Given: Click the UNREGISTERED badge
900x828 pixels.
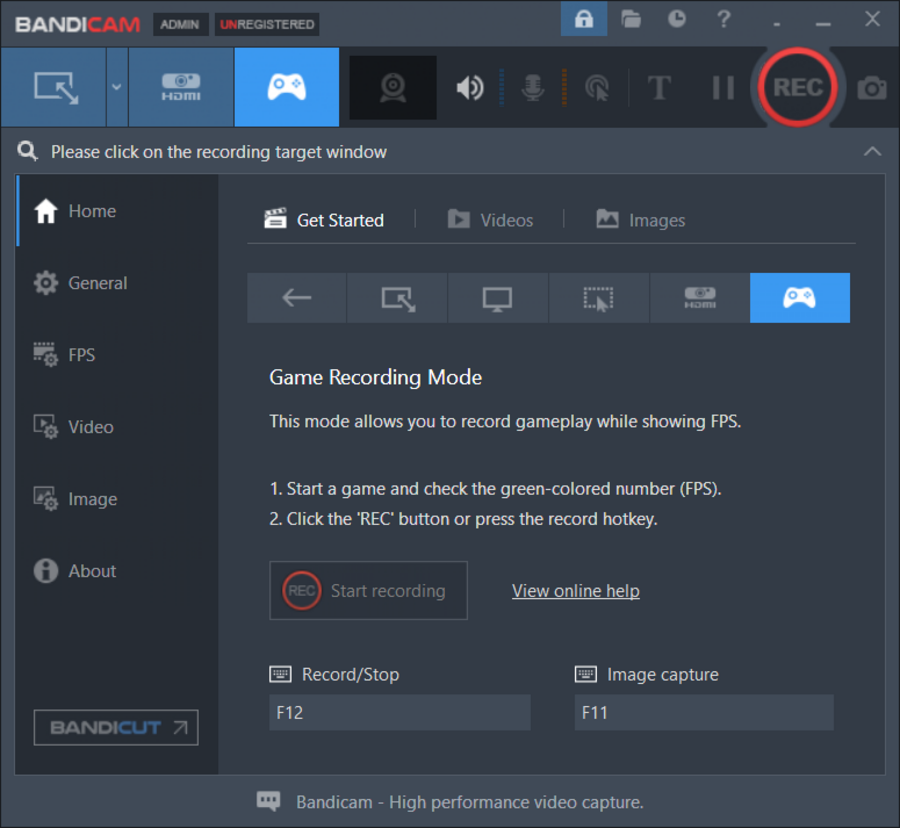Looking at the screenshot, I should click(267, 25).
